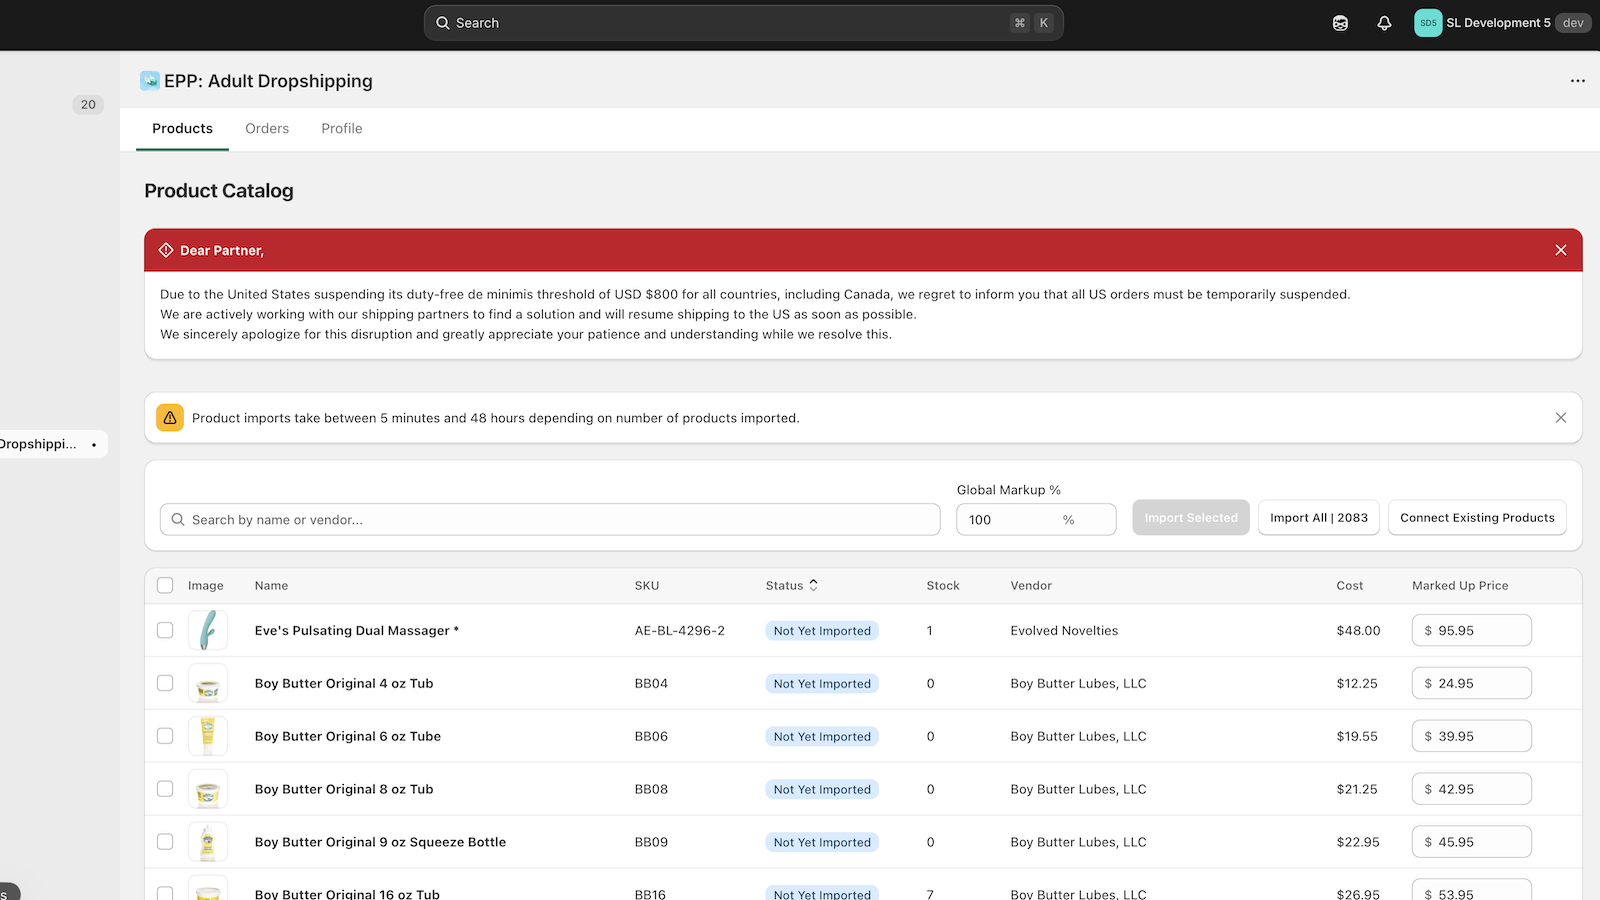The image size is (1600, 900).
Task: Click Boy Butter Original 8 oz Tub name
Action: 344,790
